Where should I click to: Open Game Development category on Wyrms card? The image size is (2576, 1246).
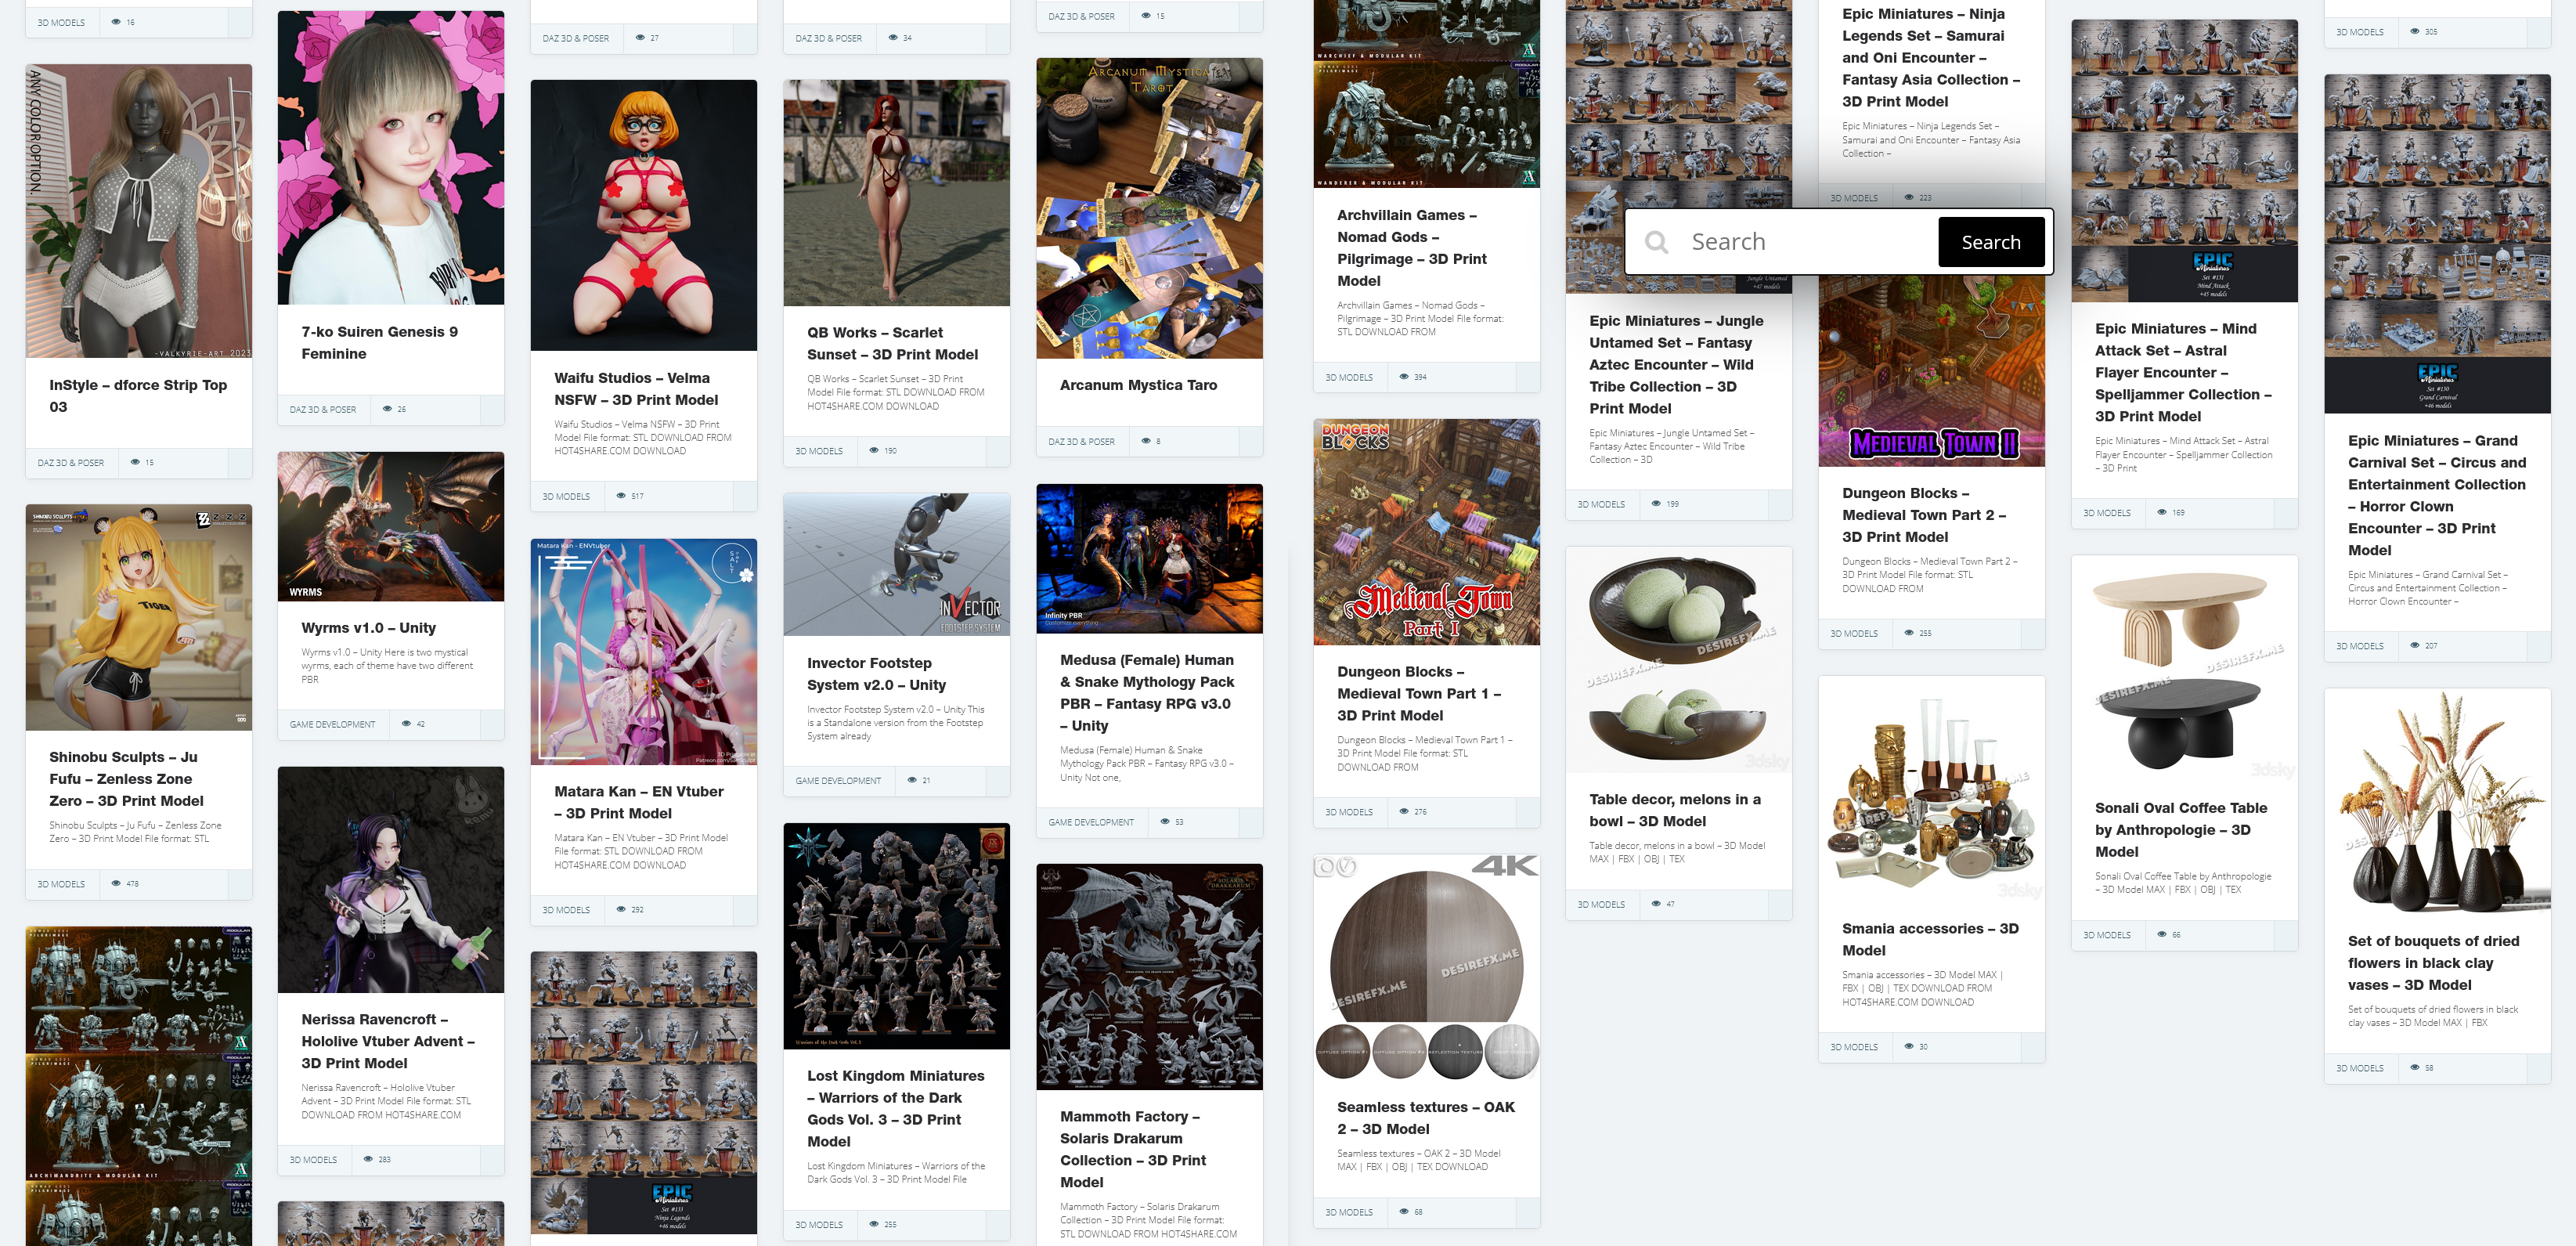332,724
